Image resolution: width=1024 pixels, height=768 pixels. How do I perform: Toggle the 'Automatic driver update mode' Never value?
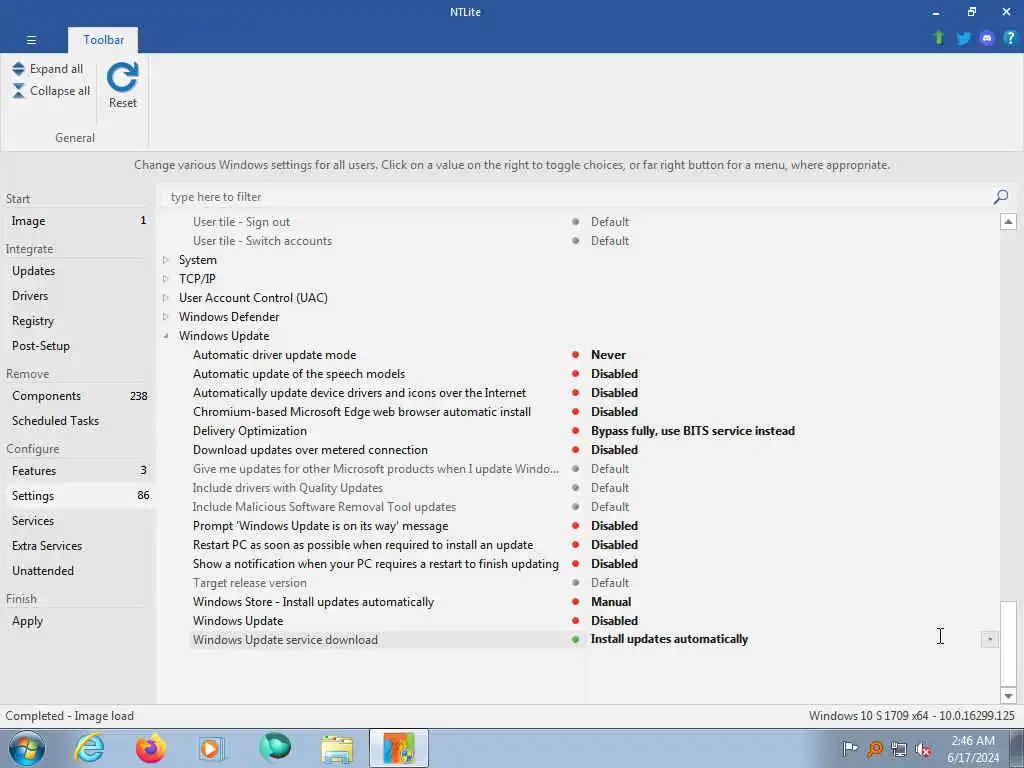coord(608,355)
